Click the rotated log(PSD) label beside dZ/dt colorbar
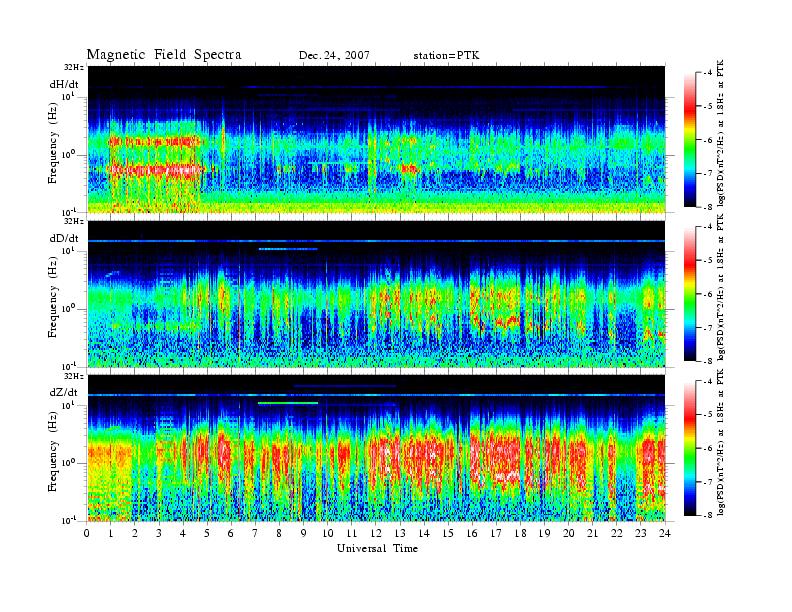 pyautogui.click(x=721, y=442)
